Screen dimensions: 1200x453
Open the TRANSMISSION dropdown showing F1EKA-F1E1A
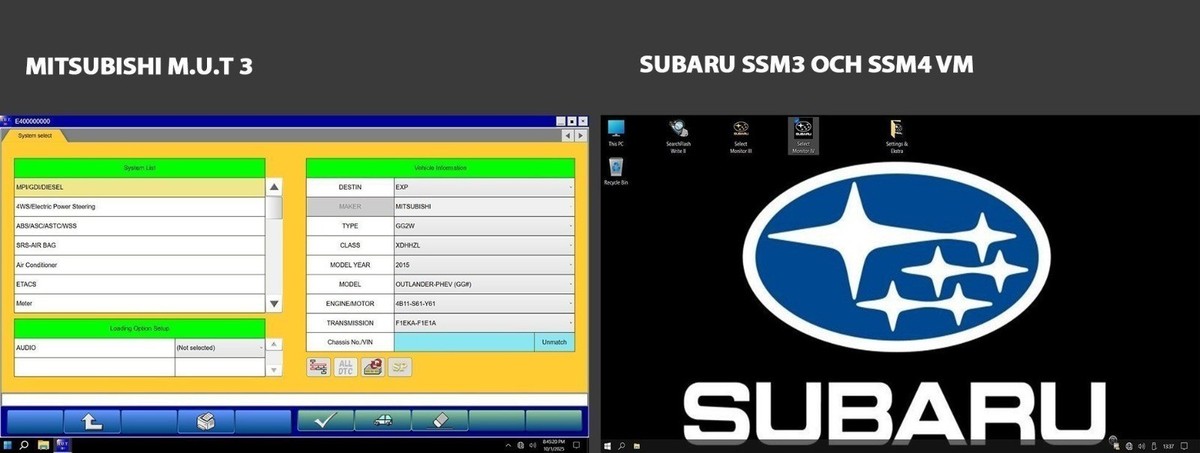point(484,323)
